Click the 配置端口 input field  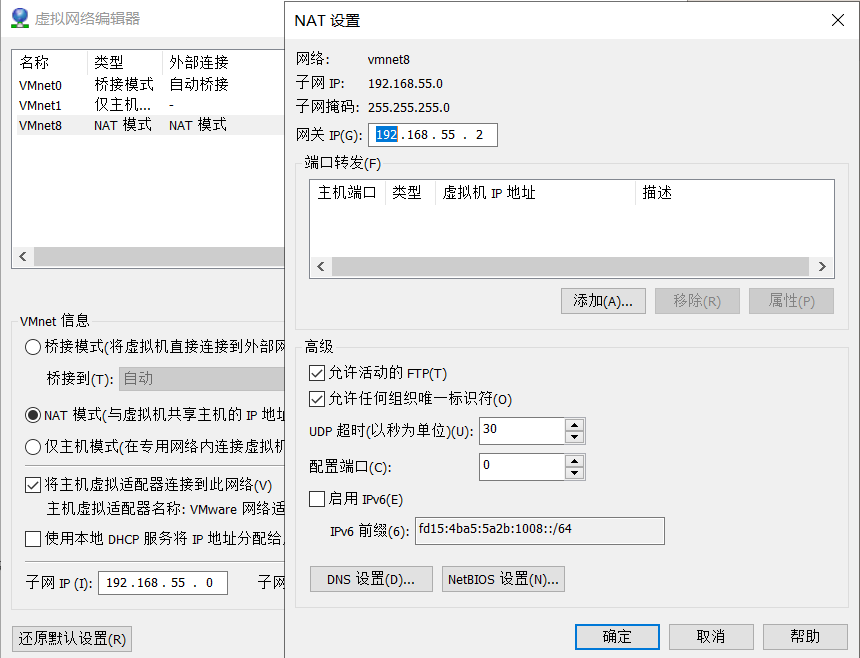[x=522, y=467]
